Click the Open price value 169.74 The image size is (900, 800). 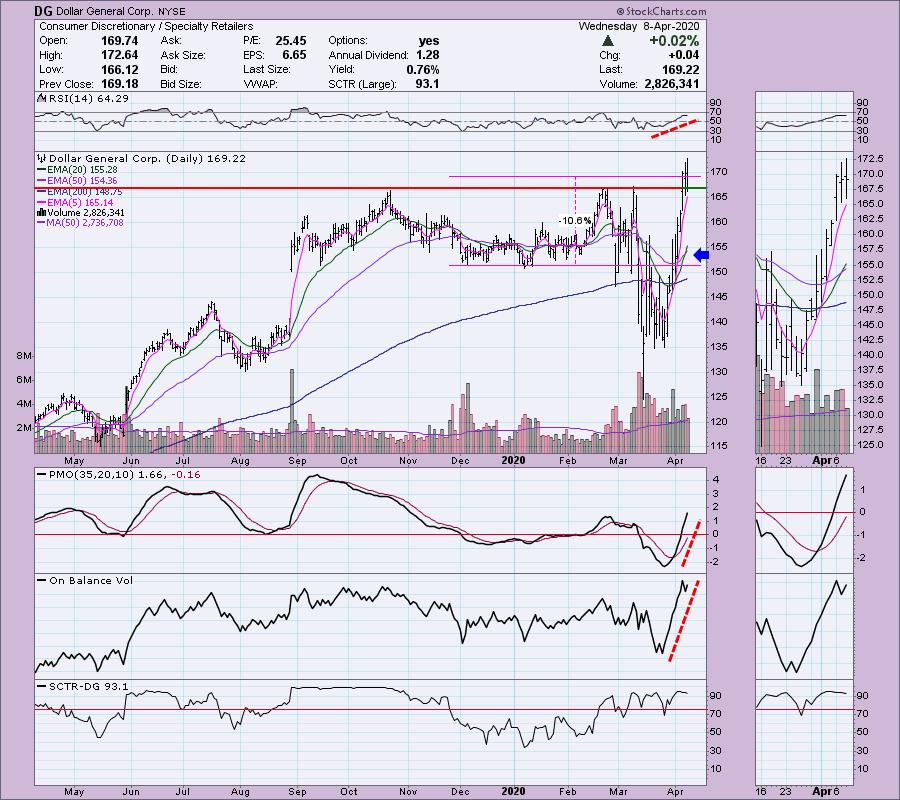(x=119, y=41)
